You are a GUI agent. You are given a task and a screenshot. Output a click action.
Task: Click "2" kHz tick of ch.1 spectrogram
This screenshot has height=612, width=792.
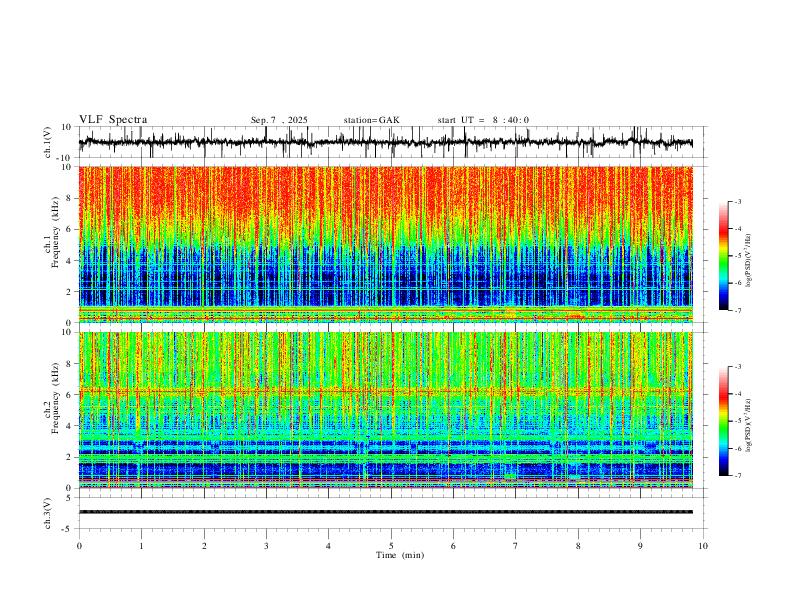tap(70, 291)
